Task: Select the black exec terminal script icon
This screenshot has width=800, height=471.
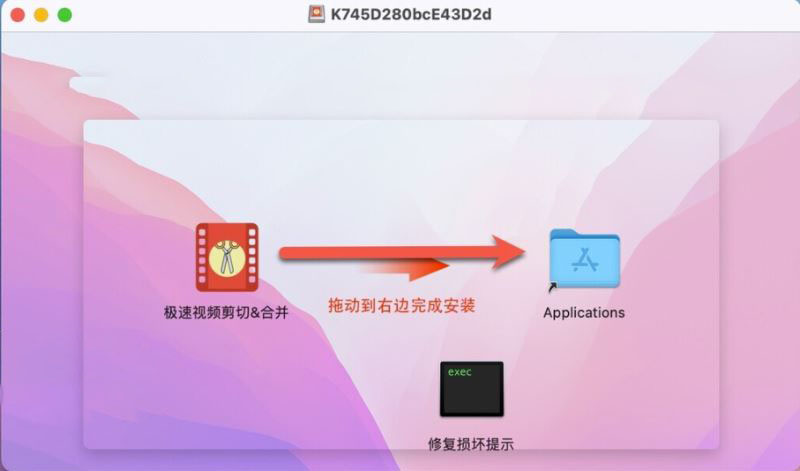Action: click(471, 389)
